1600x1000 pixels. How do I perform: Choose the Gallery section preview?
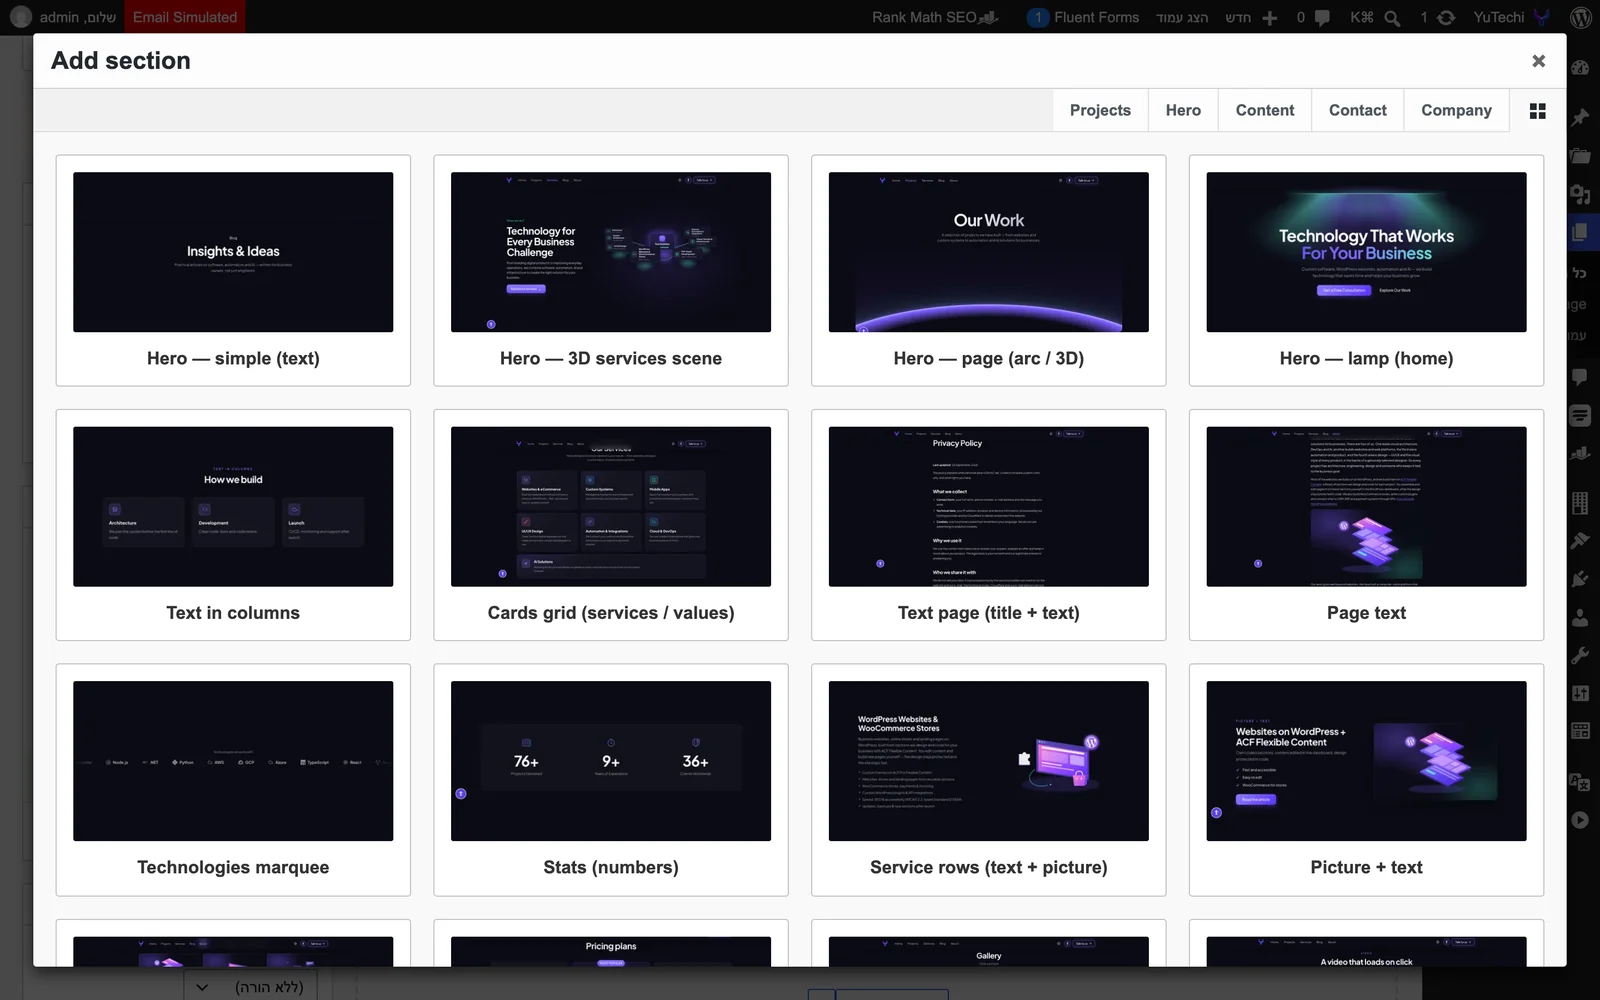988,951
